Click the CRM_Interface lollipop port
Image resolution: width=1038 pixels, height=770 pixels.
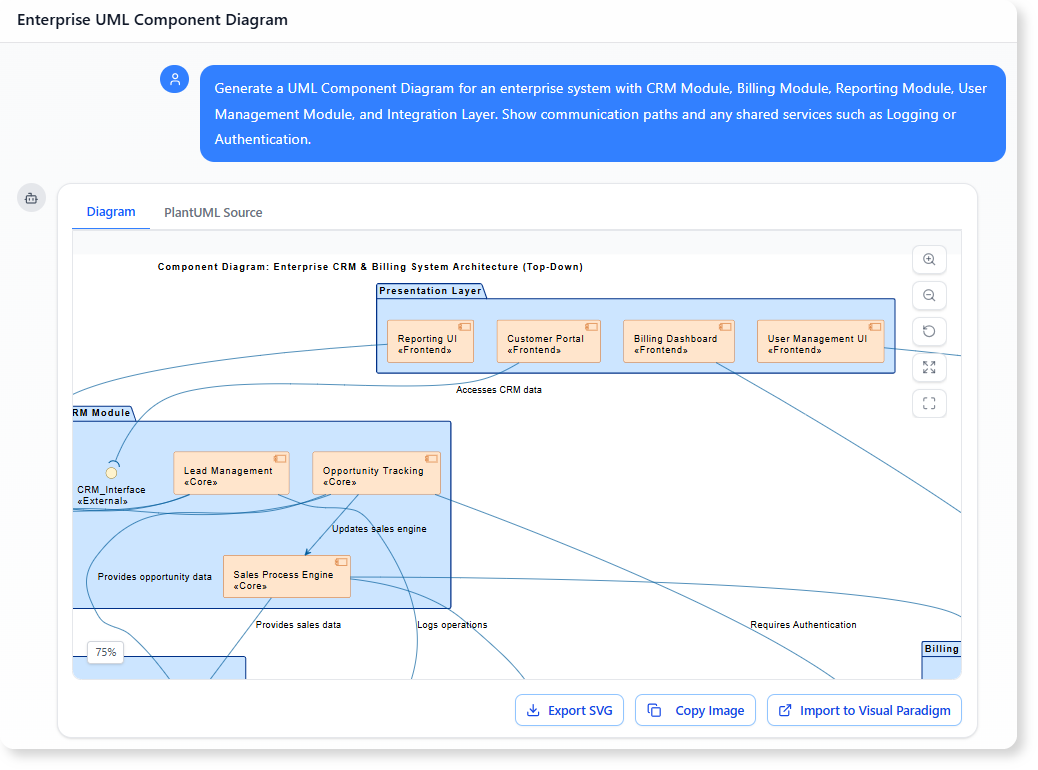111,471
